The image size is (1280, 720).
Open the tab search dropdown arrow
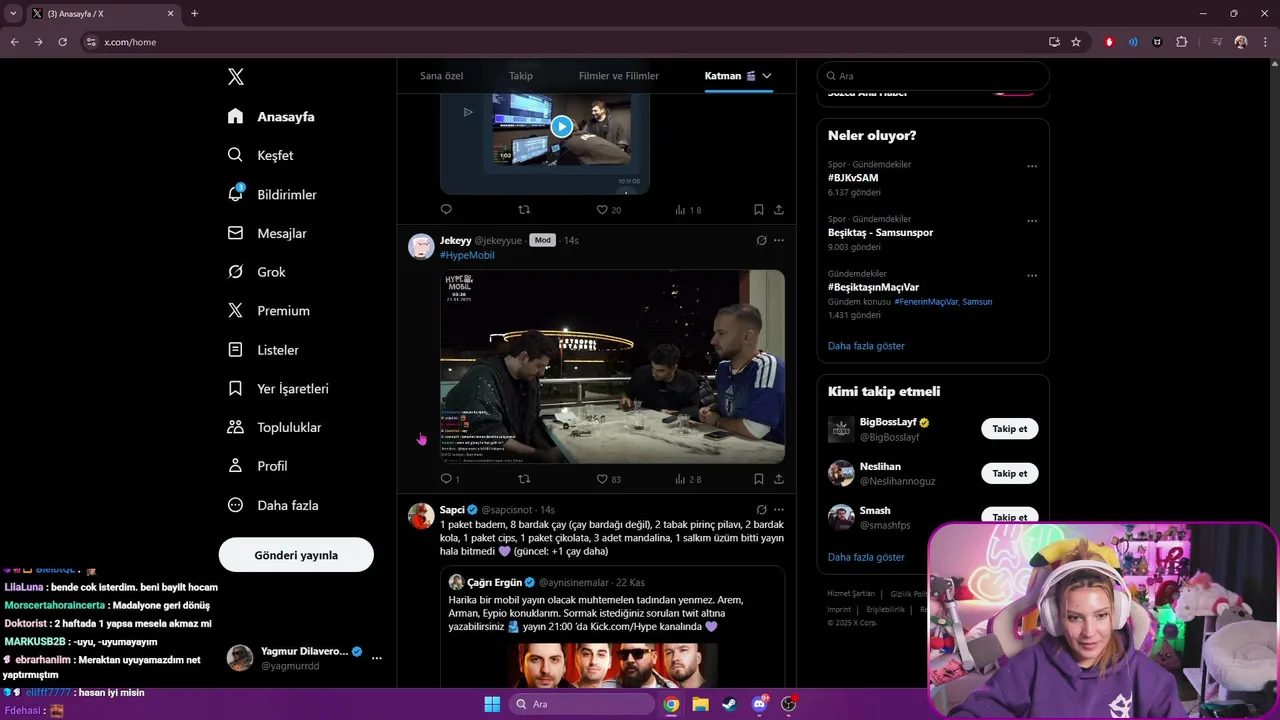(14, 13)
